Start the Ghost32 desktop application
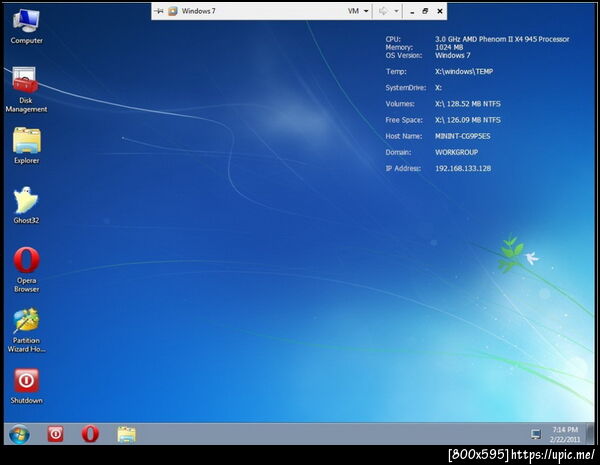 [26, 206]
